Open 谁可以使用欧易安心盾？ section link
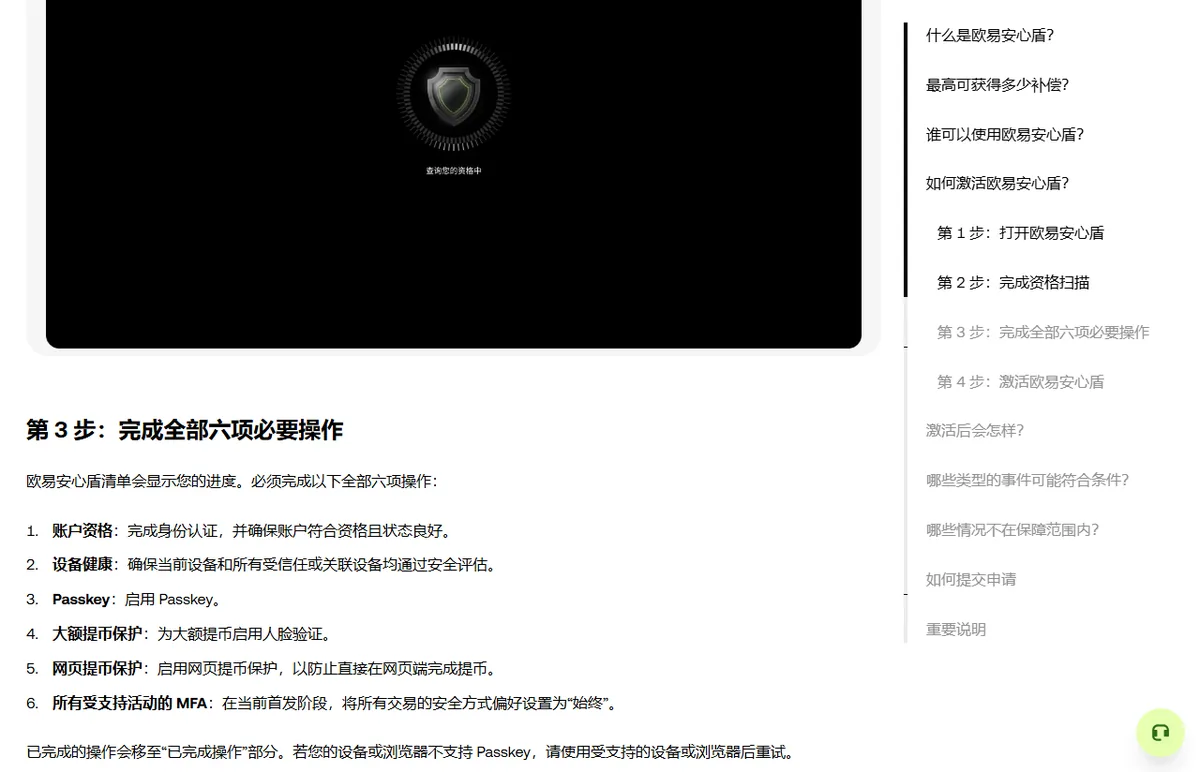Viewport: 1200px width, 772px height. tap(1005, 134)
